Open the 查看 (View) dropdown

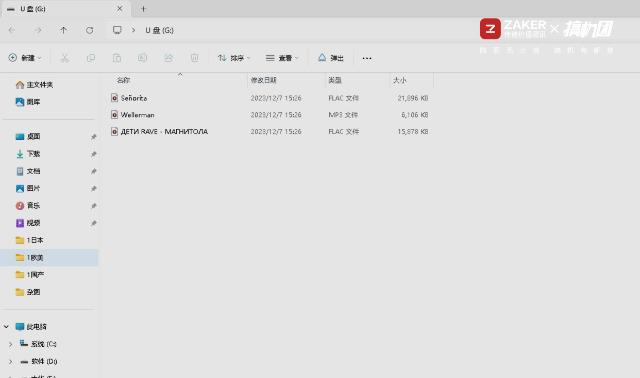tap(282, 58)
